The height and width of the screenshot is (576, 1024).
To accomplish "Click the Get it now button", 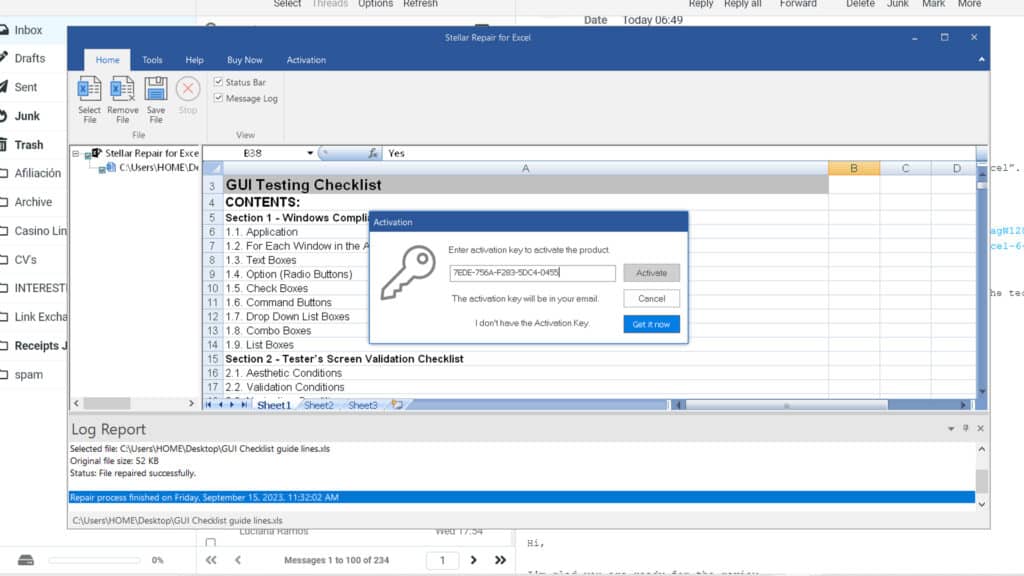I will click(x=651, y=324).
